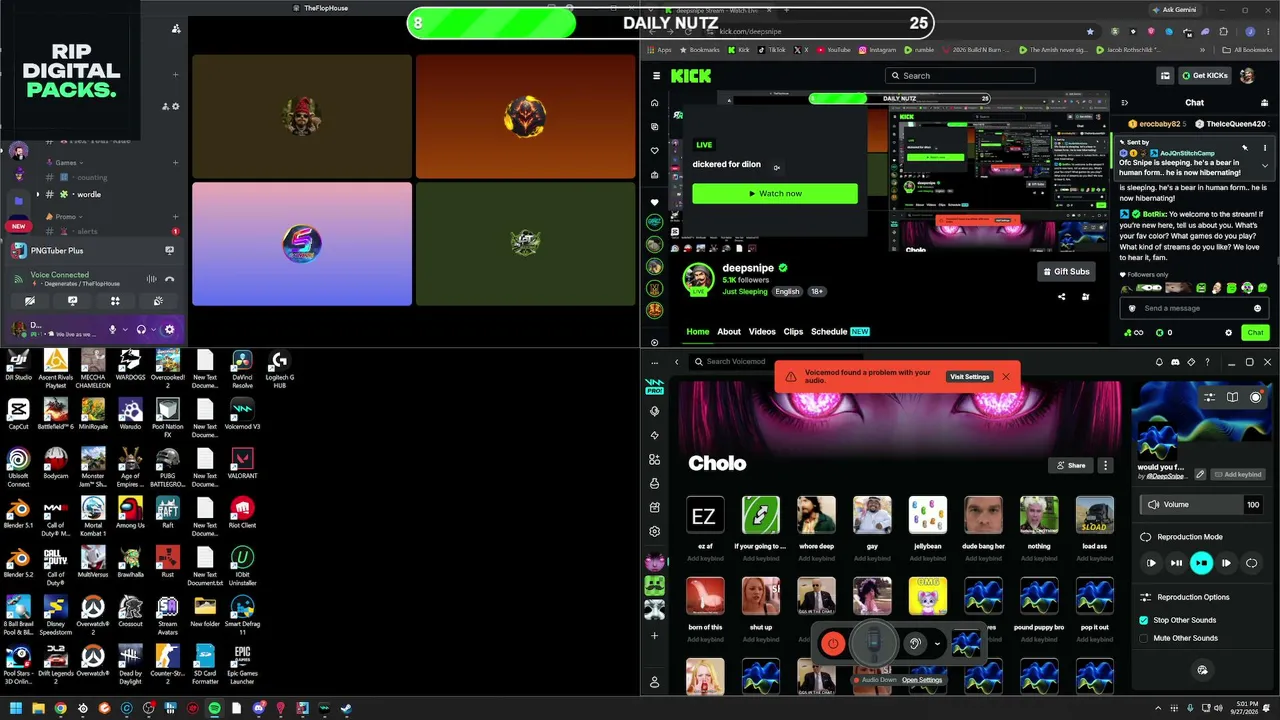This screenshot has width=1280, height=720.
Task: Click the share icon below Gift Subs
Action: tap(1062, 297)
